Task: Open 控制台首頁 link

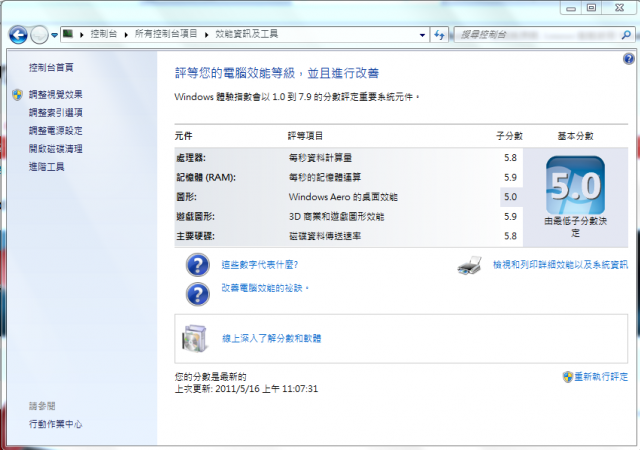Action: pyautogui.click(x=51, y=67)
